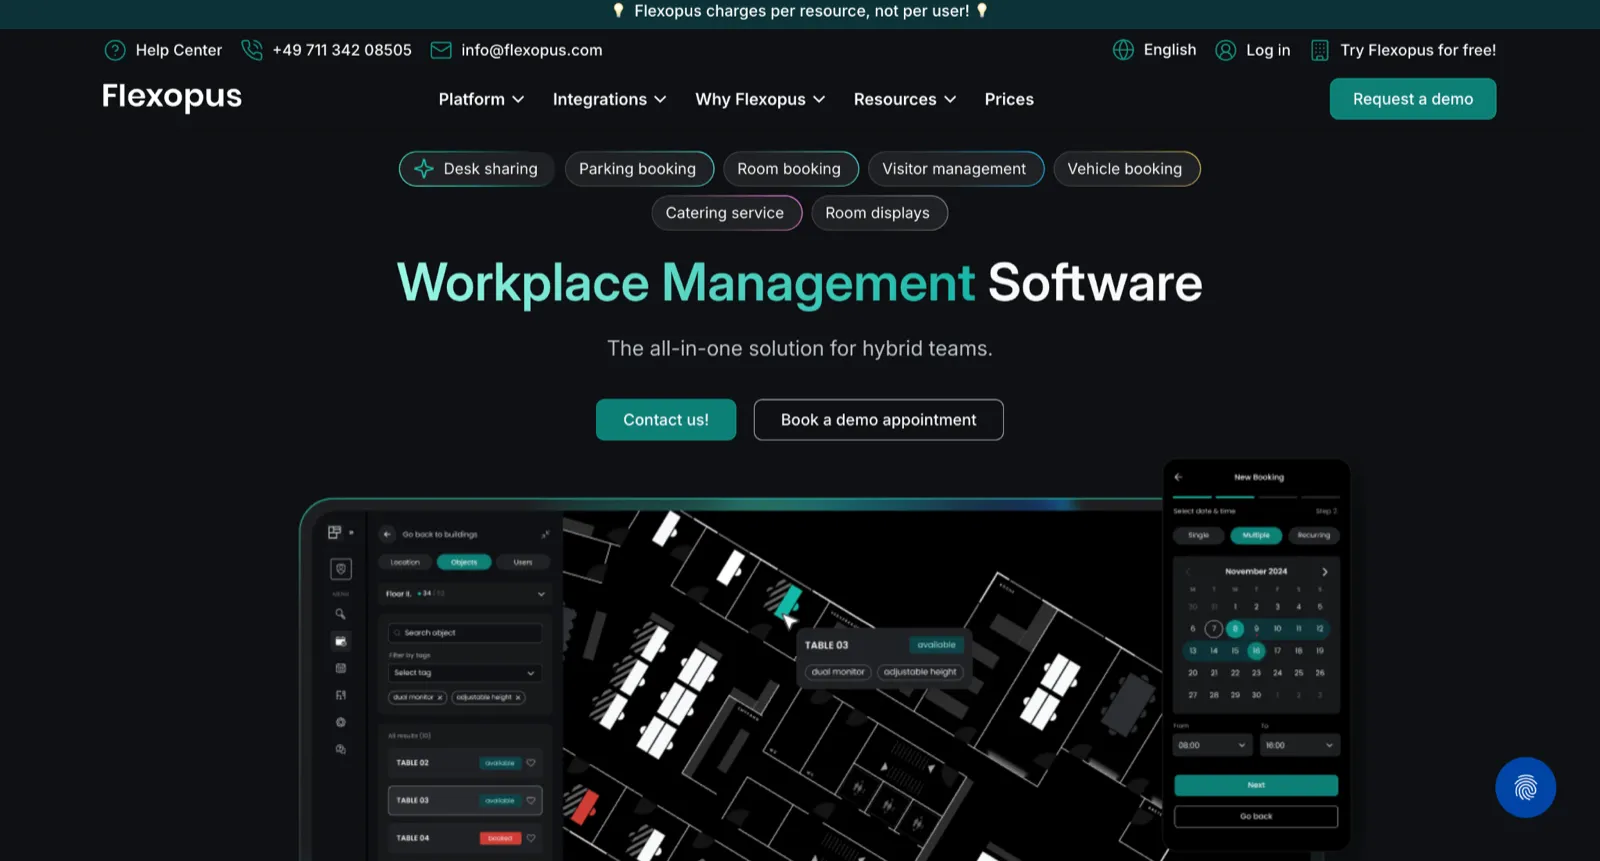The image size is (1600, 861).
Task: Click the Flexopus logo
Action: click(172, 97)
